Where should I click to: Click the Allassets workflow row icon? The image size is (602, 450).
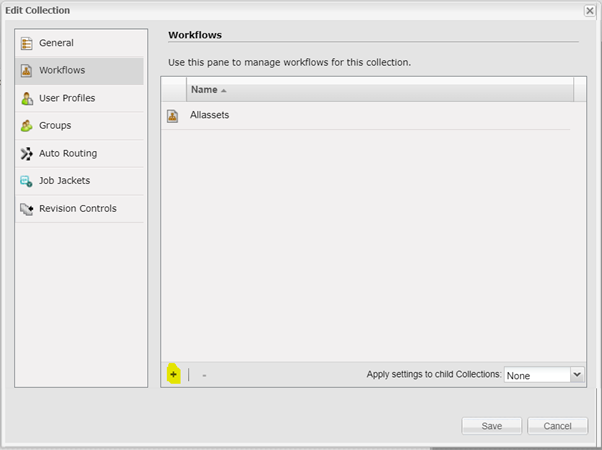pyautogui.click(x=172, y=116)
